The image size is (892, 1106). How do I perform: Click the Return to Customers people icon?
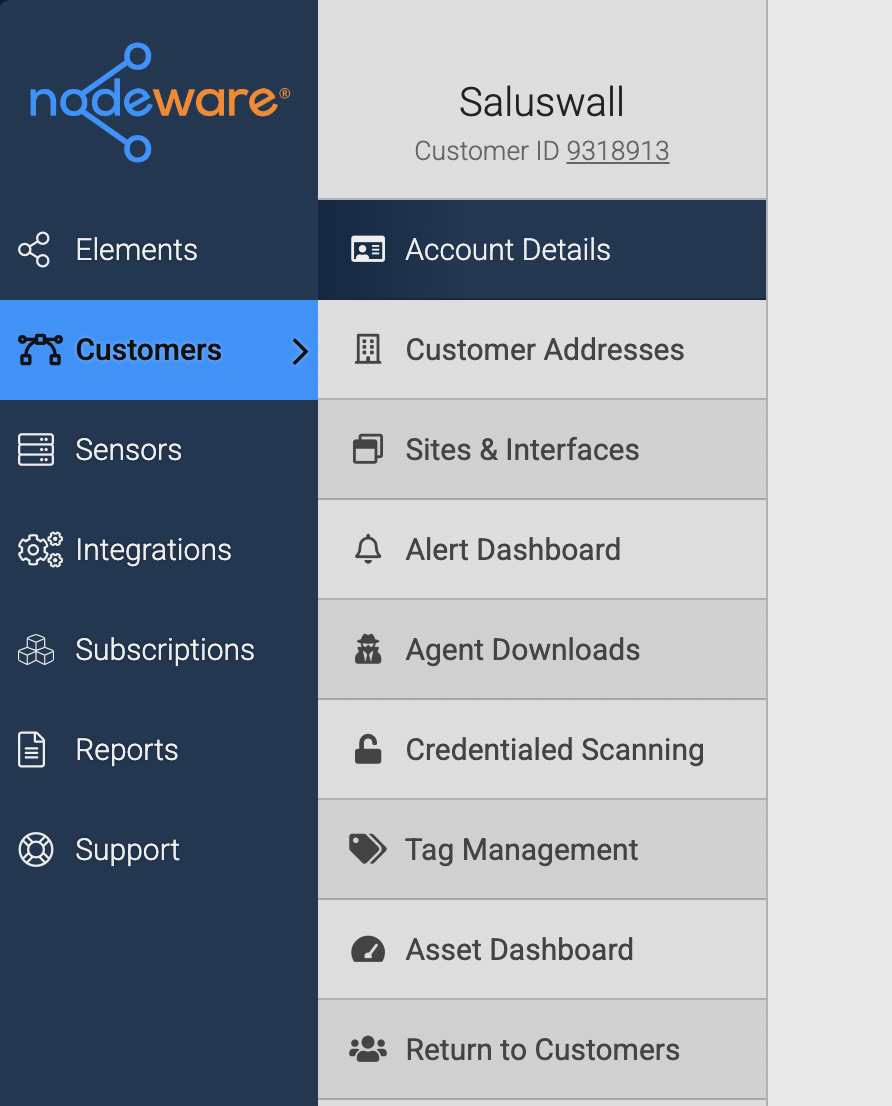pos(368,1050)
